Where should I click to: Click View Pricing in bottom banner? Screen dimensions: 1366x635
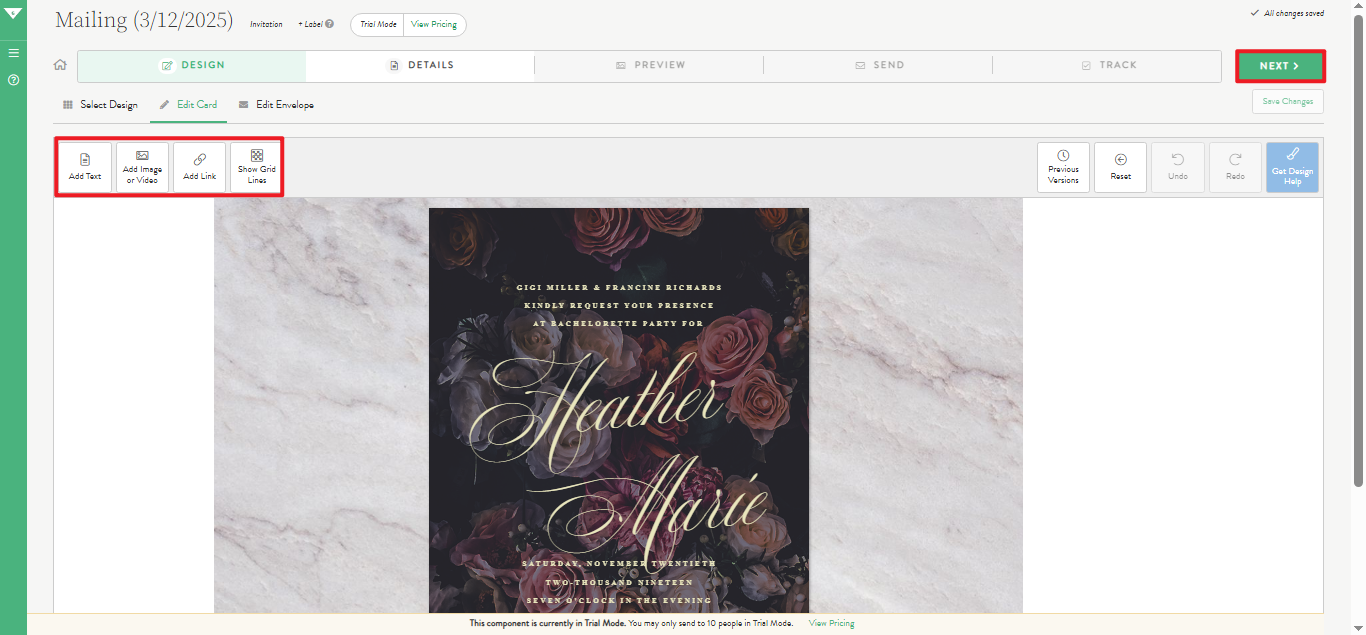tap(831, 623)
